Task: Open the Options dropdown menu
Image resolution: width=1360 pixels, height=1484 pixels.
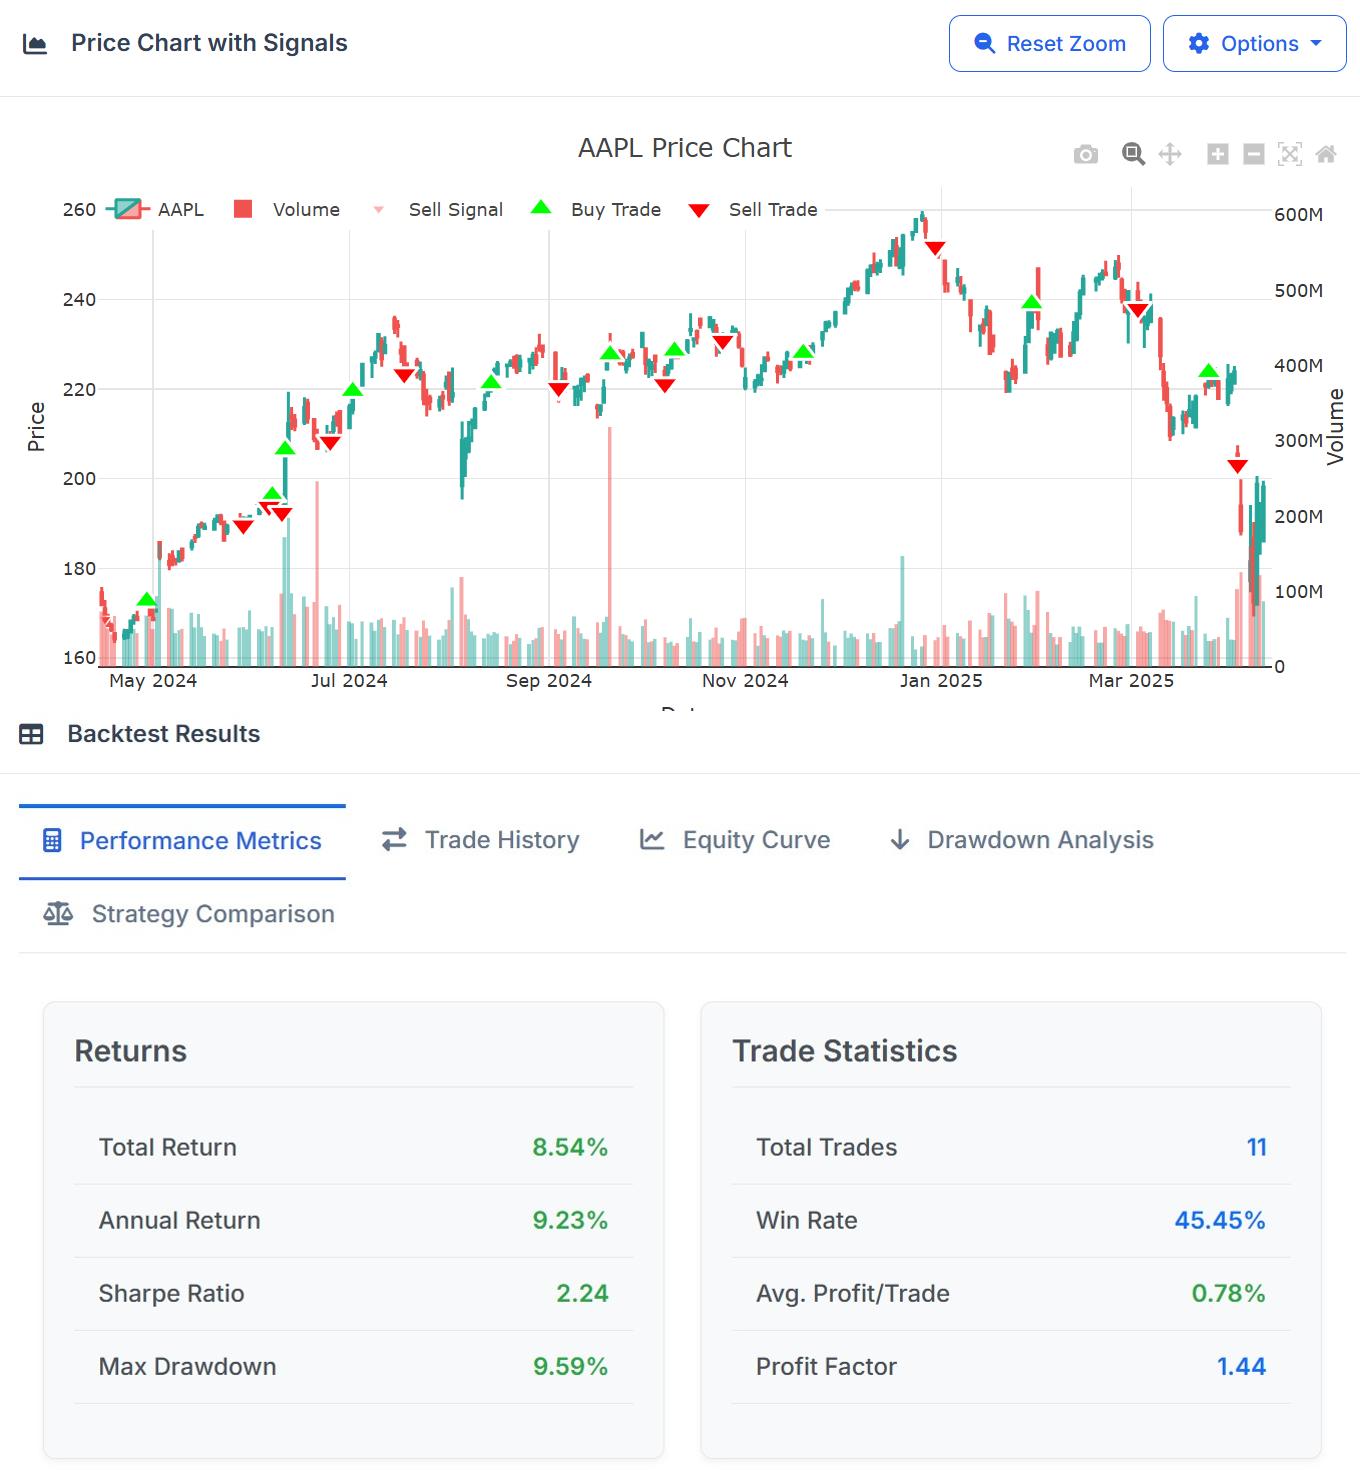Action: [1254, 43]
